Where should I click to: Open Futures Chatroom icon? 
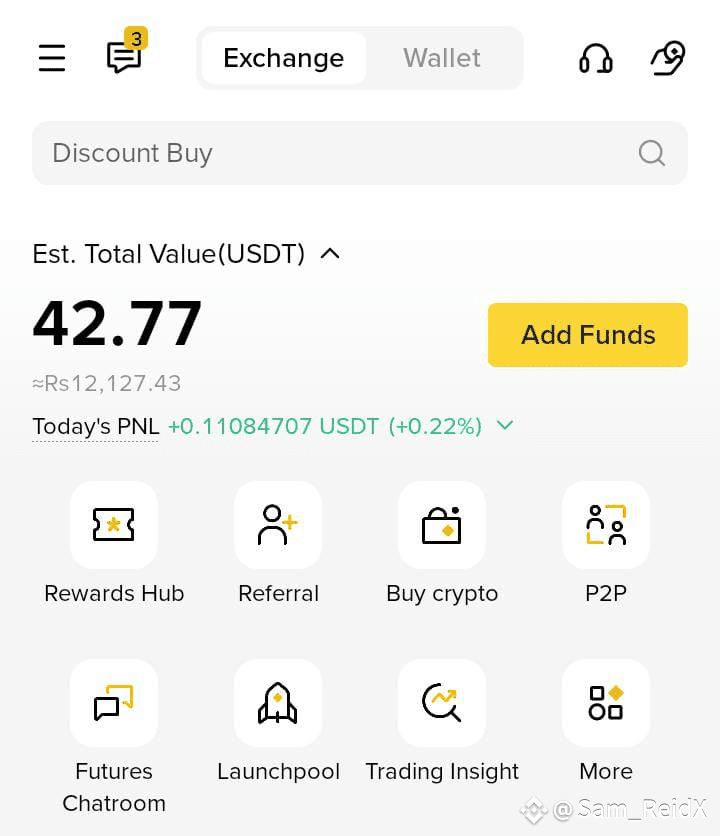coord(114,703)
